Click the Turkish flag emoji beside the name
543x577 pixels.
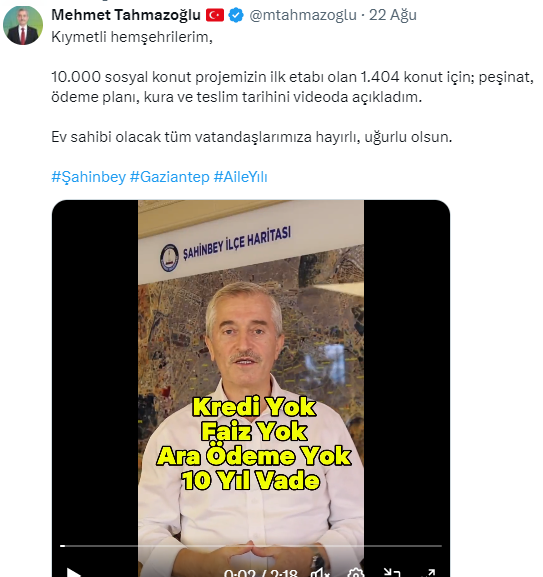point(215,15)
